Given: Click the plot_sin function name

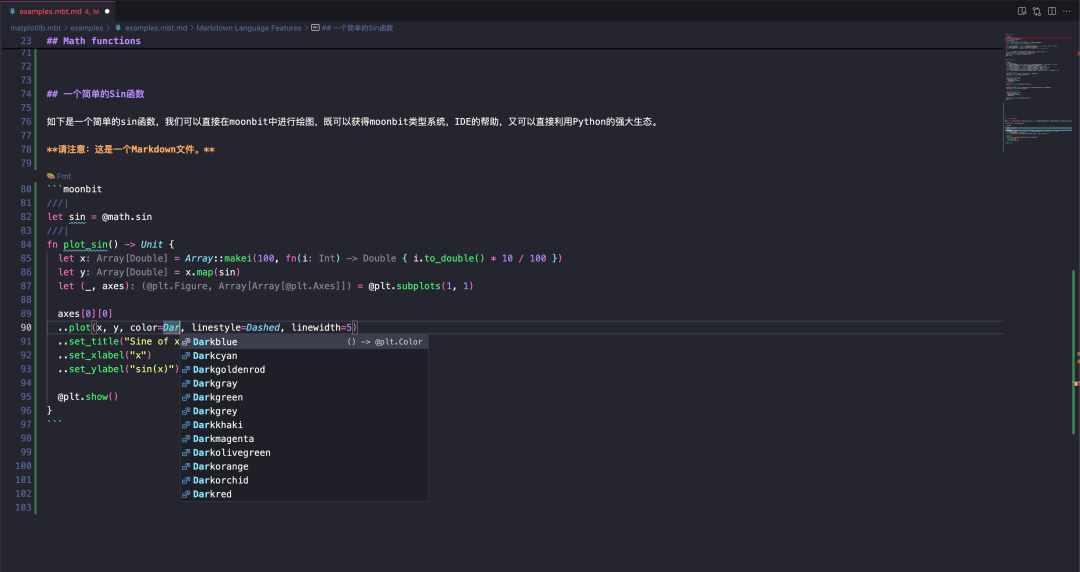Looking at the screenshot, I should click(85, 245).
